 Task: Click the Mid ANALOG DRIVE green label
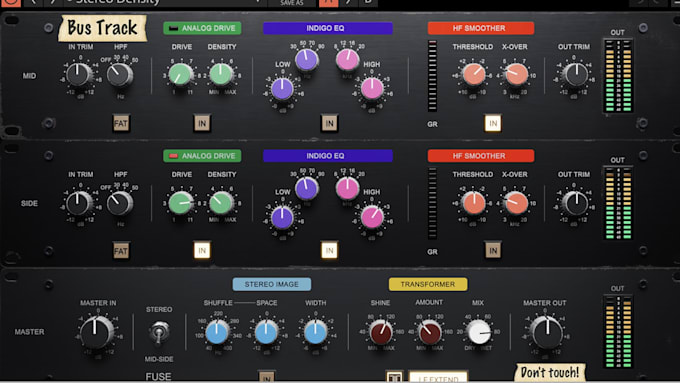click(x=202, y=28)
